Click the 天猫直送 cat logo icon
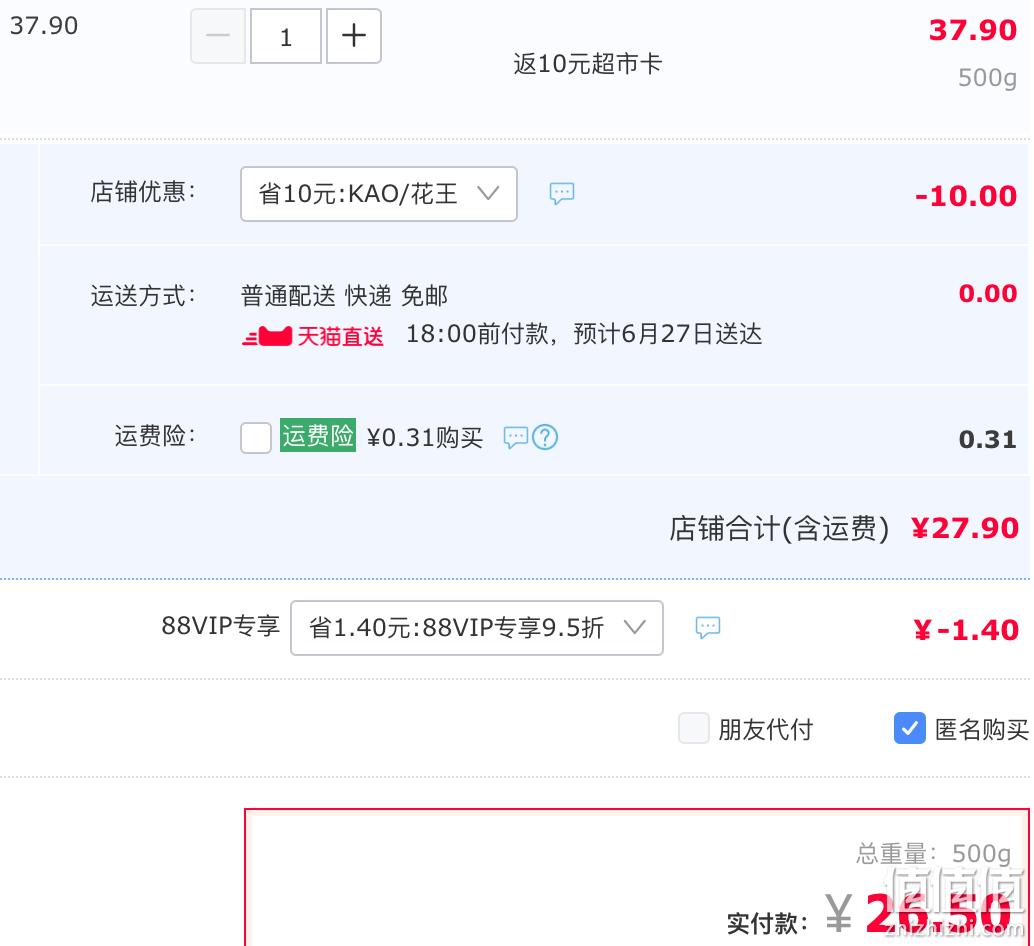 268,336
